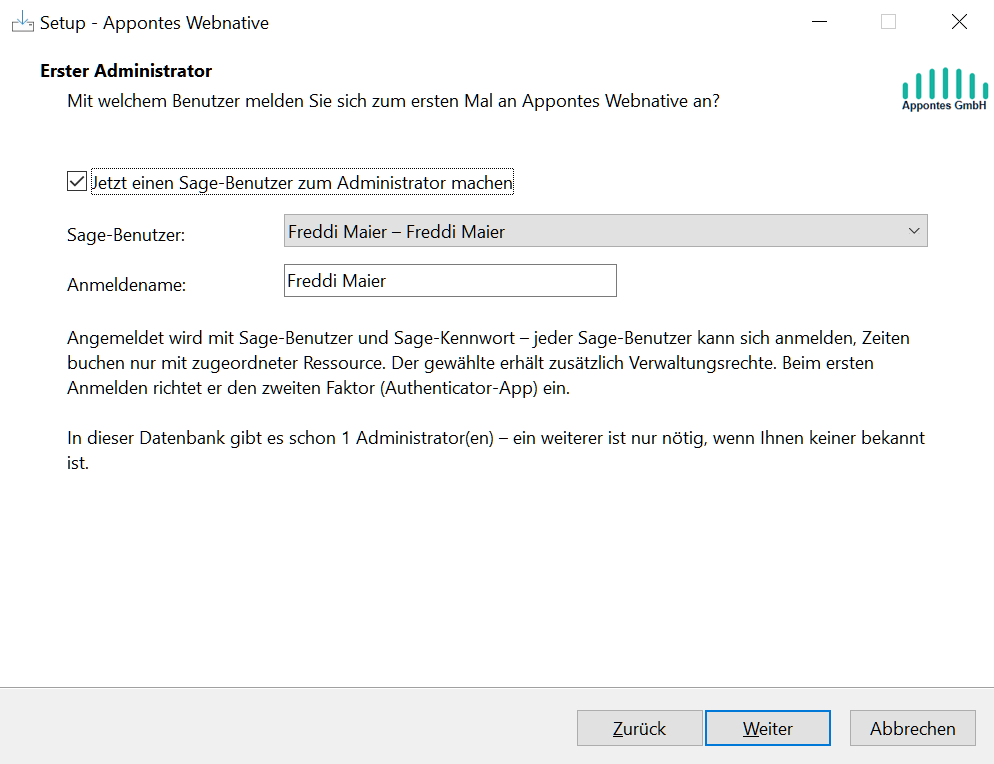Click the paragraph starting 'Angemeldet wird mit Sage-Benutzer'
Screen dimensions: 994x764
[x=488, y=363]
